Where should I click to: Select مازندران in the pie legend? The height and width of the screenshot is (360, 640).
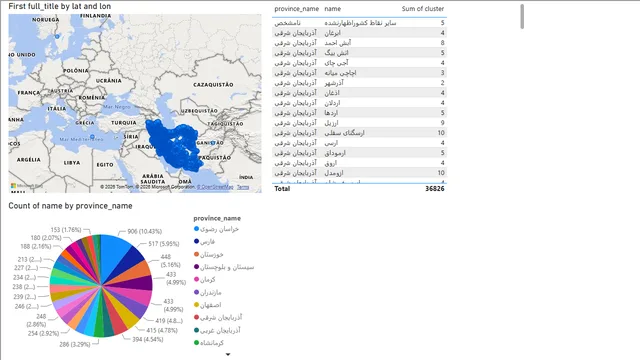coord(207,292)
